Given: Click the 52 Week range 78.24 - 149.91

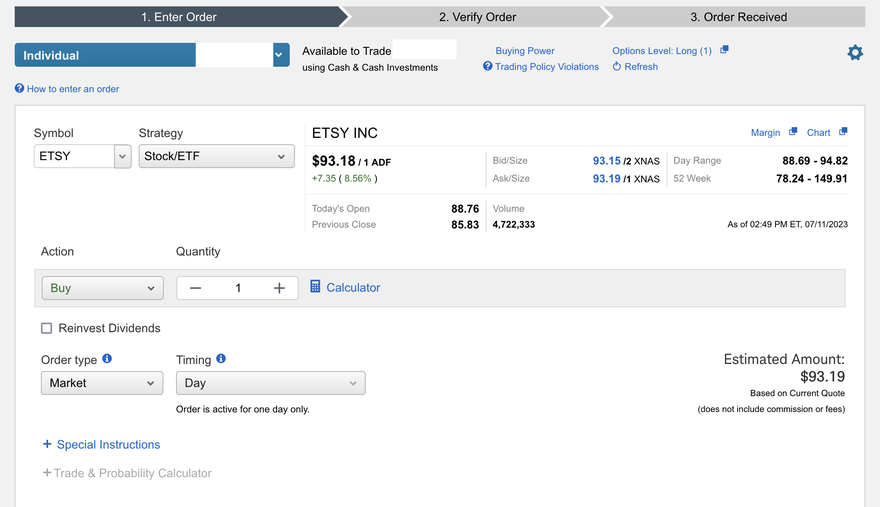Looking at the screenshot, I should click(812, 179).
